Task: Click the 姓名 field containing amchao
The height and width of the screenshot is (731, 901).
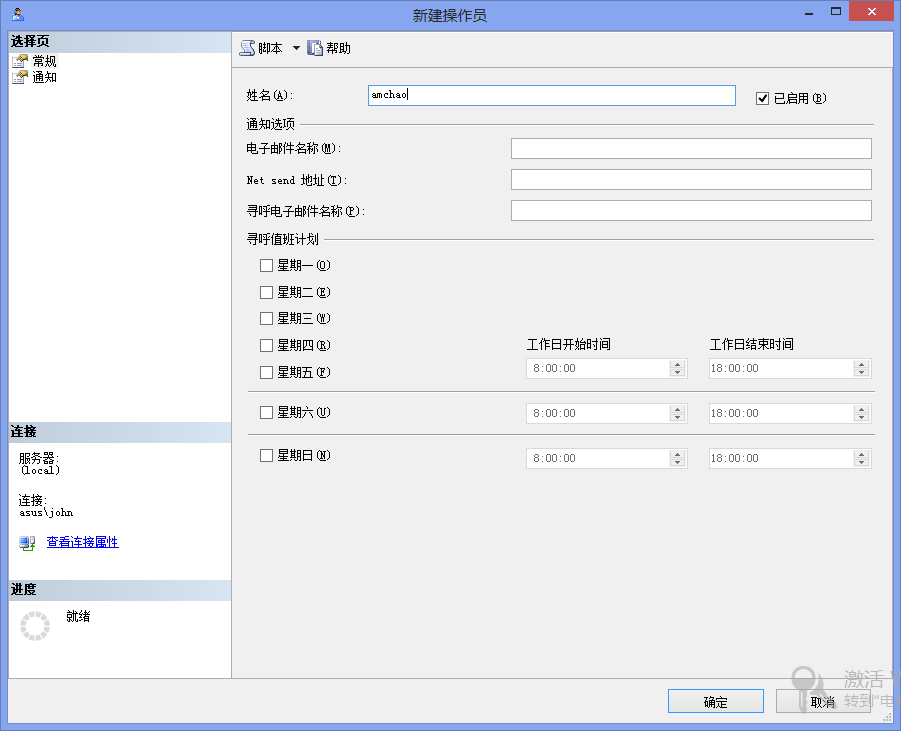Action: (551, 95)
